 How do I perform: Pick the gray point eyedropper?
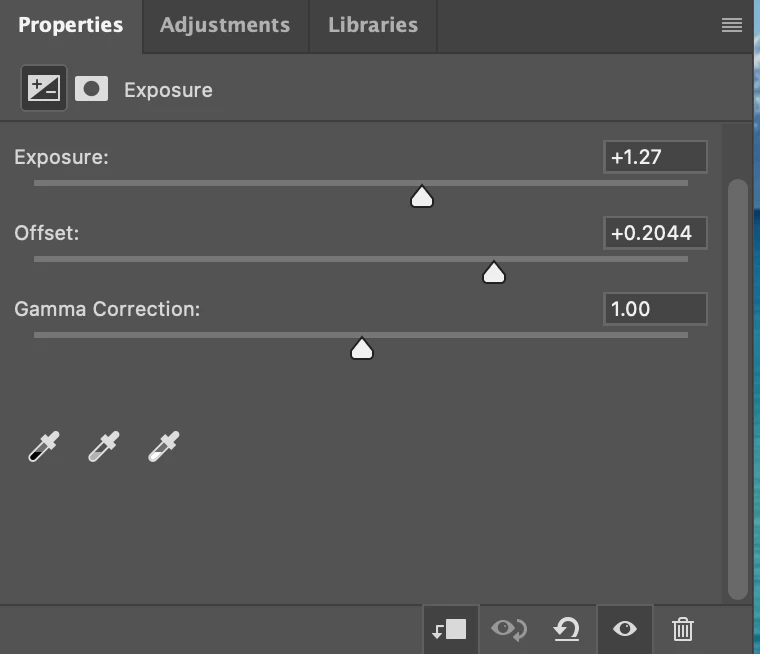(x=104, y=447)
